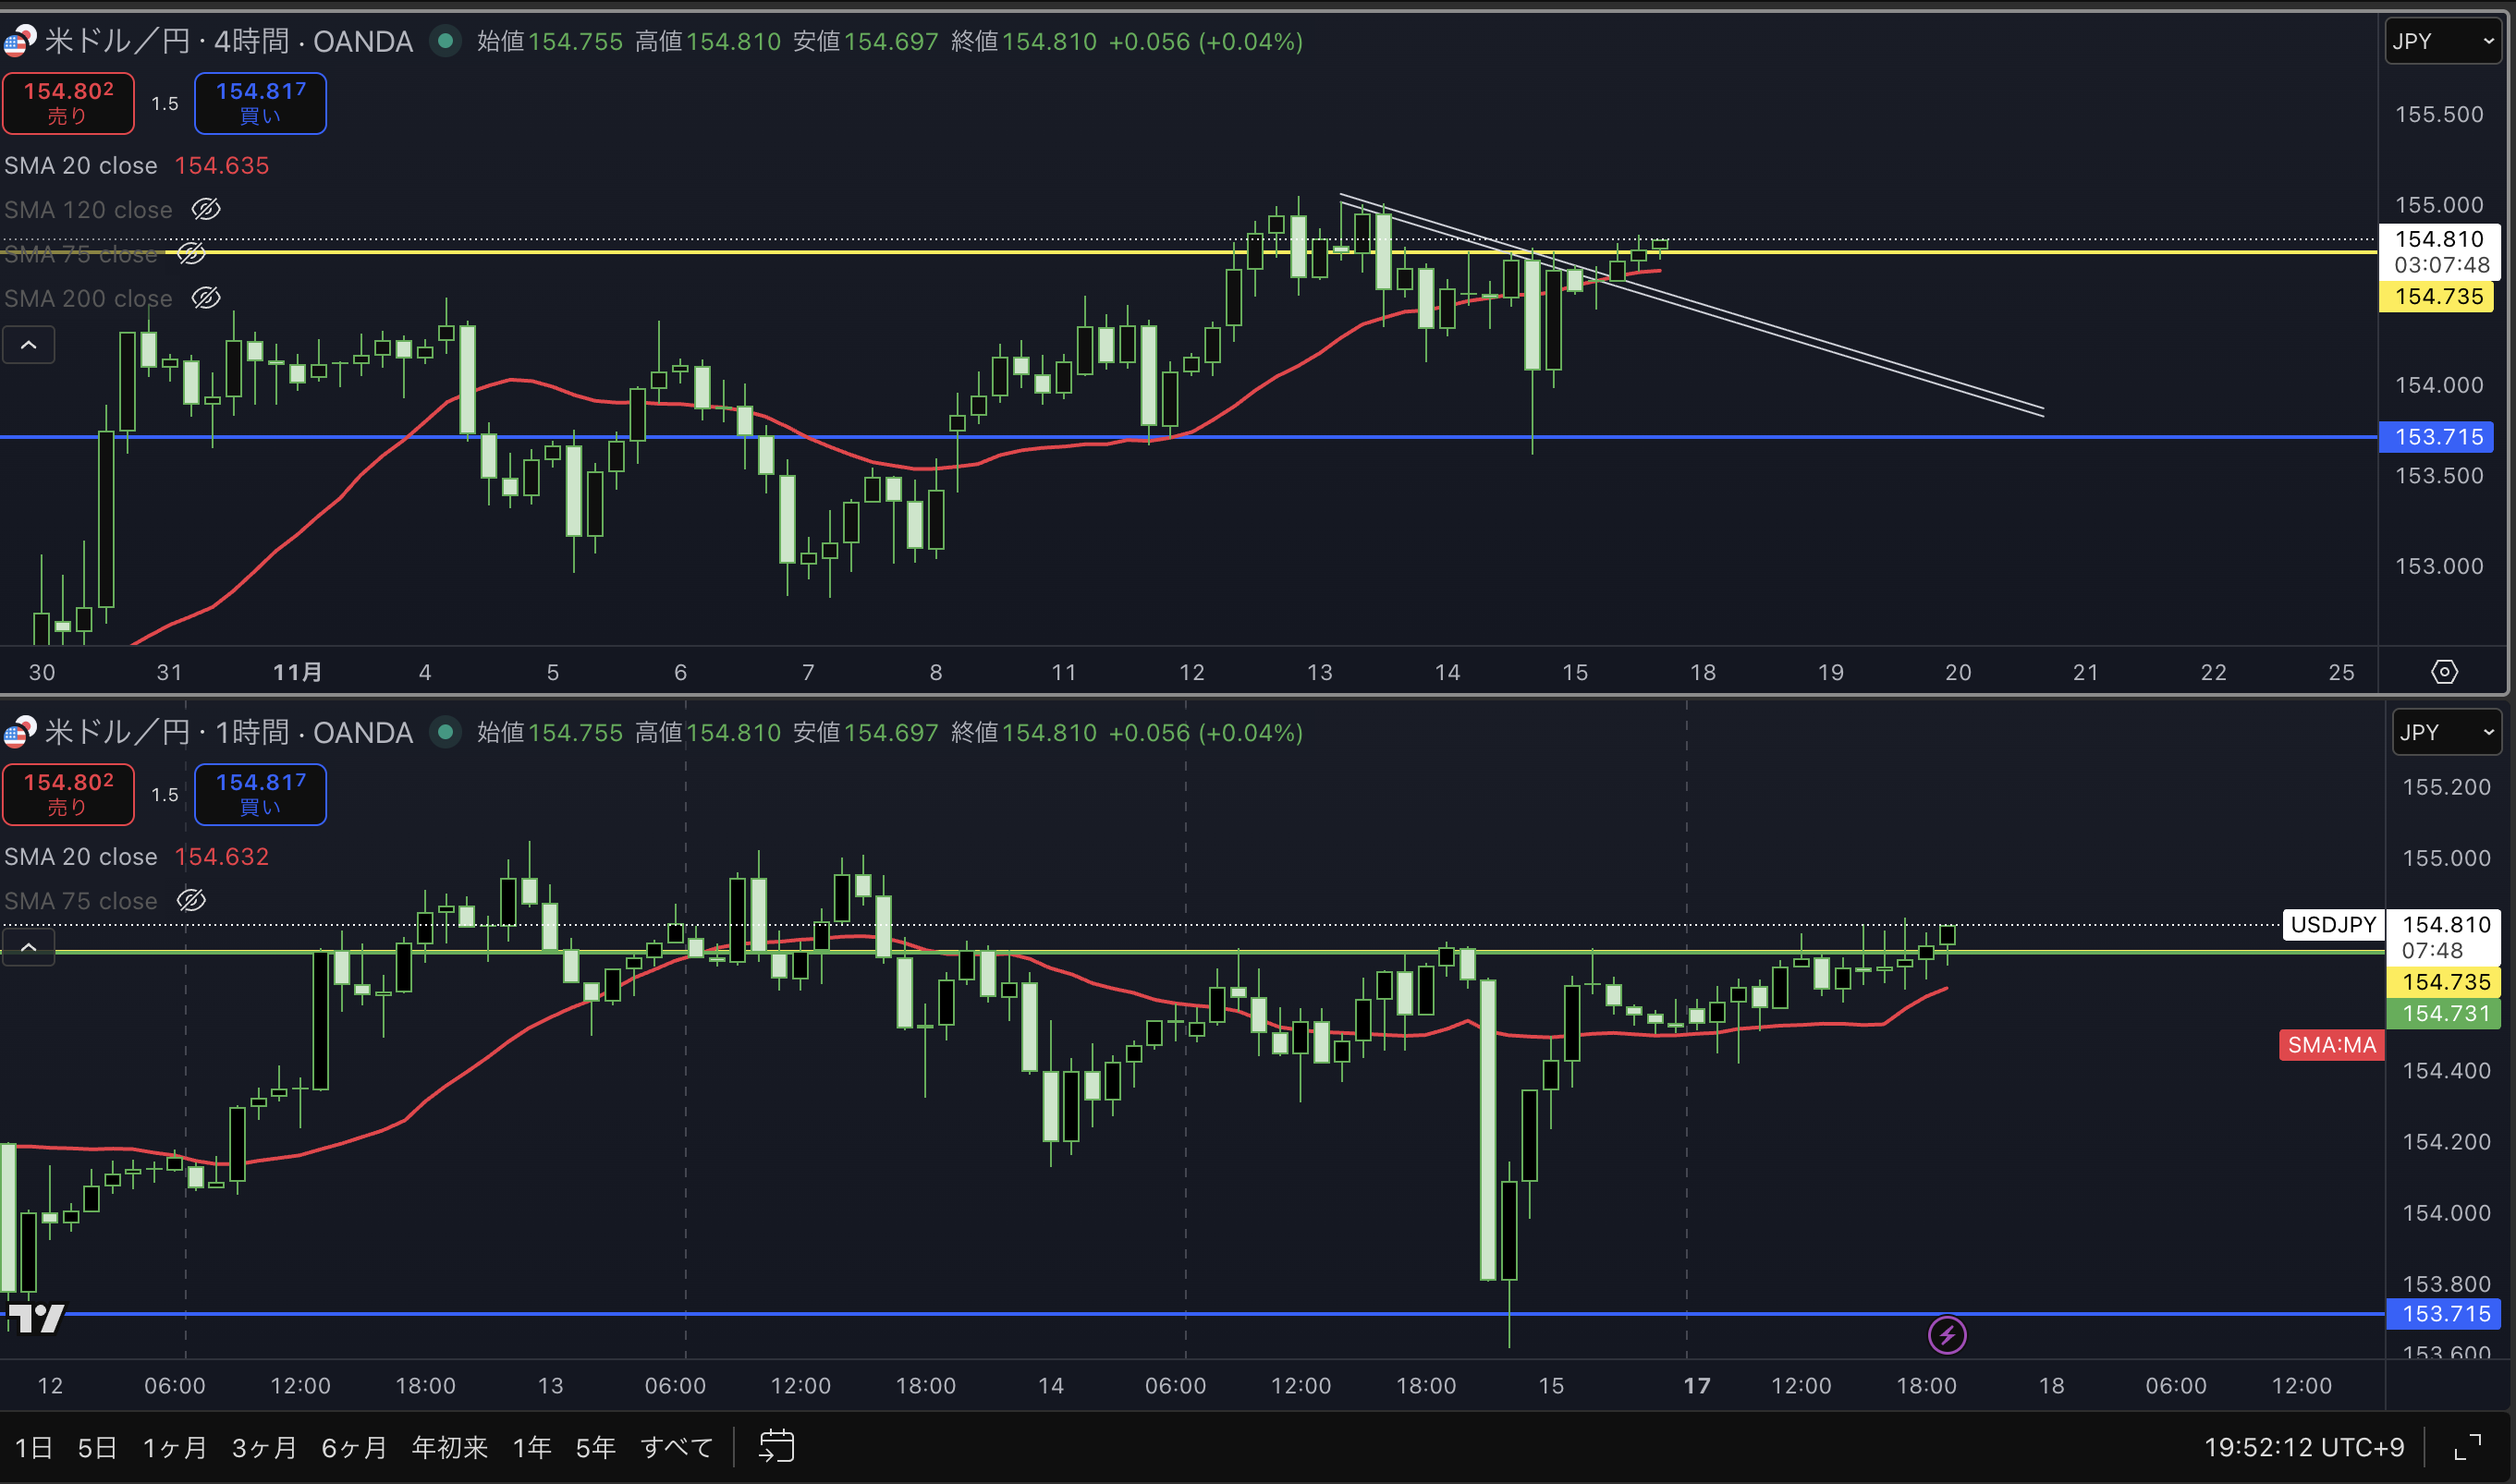Show the SMA 120 close indicator
Viewport: 2516px width, 1484px height.
click(x=206, y=209)
